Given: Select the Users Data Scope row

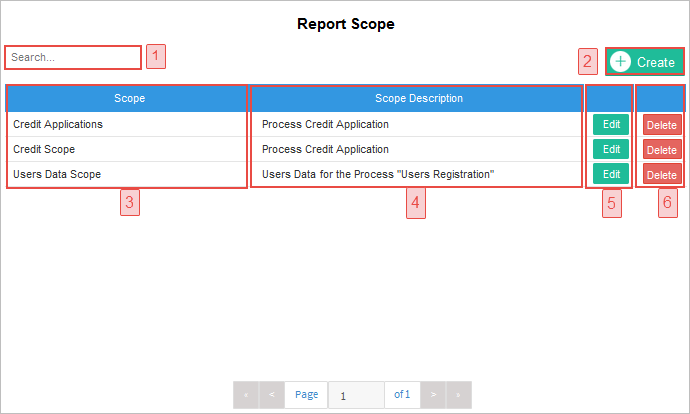Looking at the screenshot, I should (57, 174).
